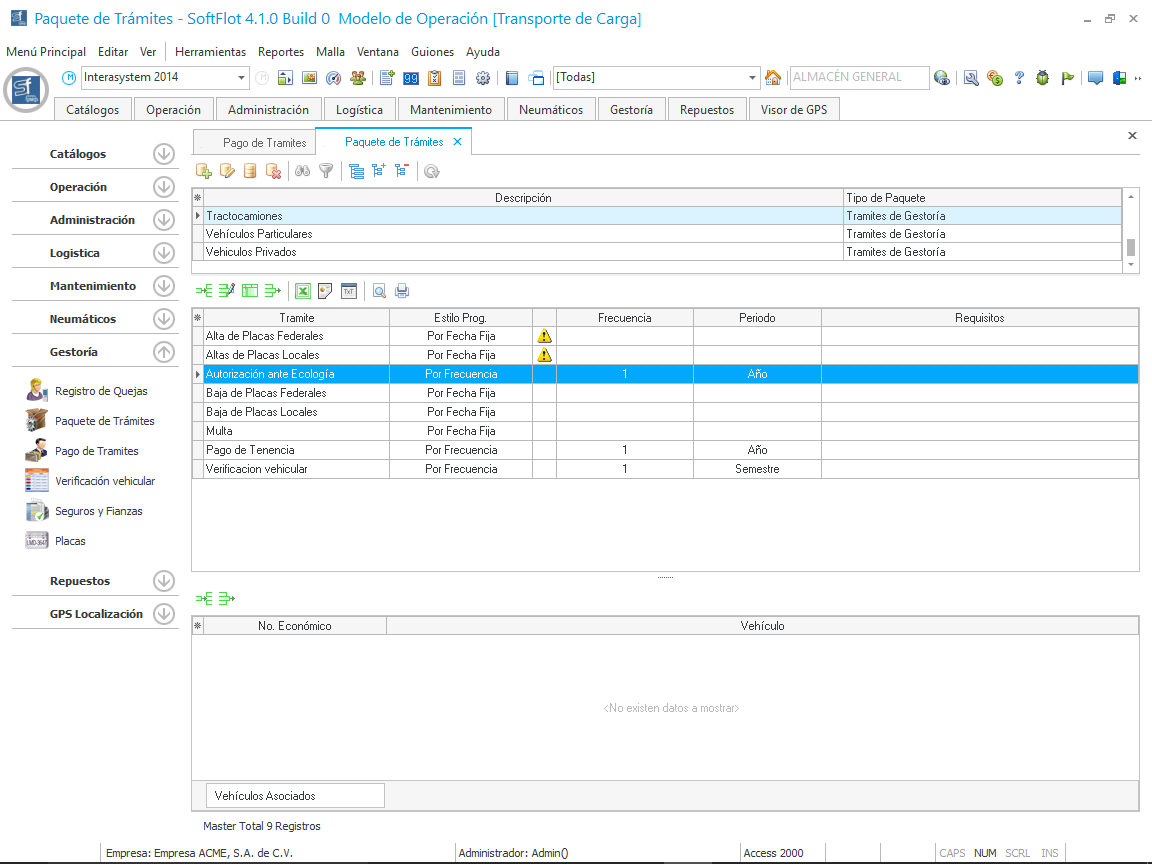Click the funnel filter icon

[x=326, y=171]
